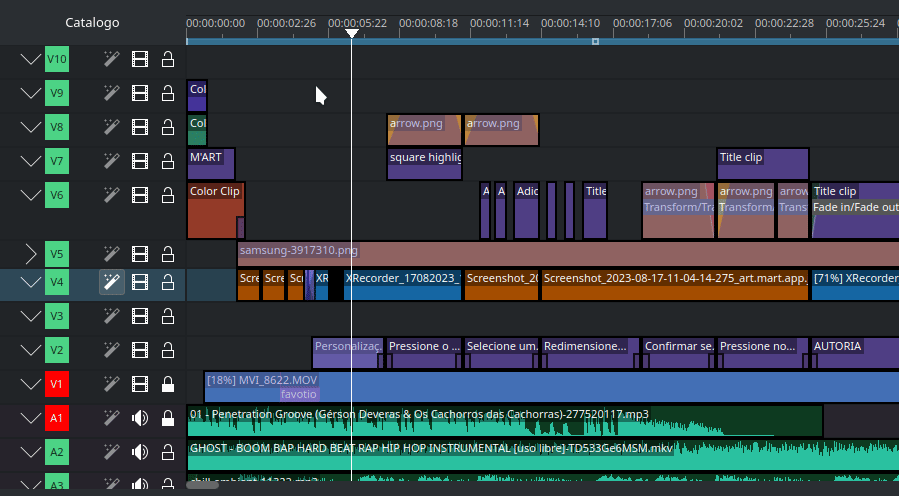Image resolution: width=899 pixels, height=496 pixels.
Task: Collapse track V6 using its chevron
Action: 30,195
